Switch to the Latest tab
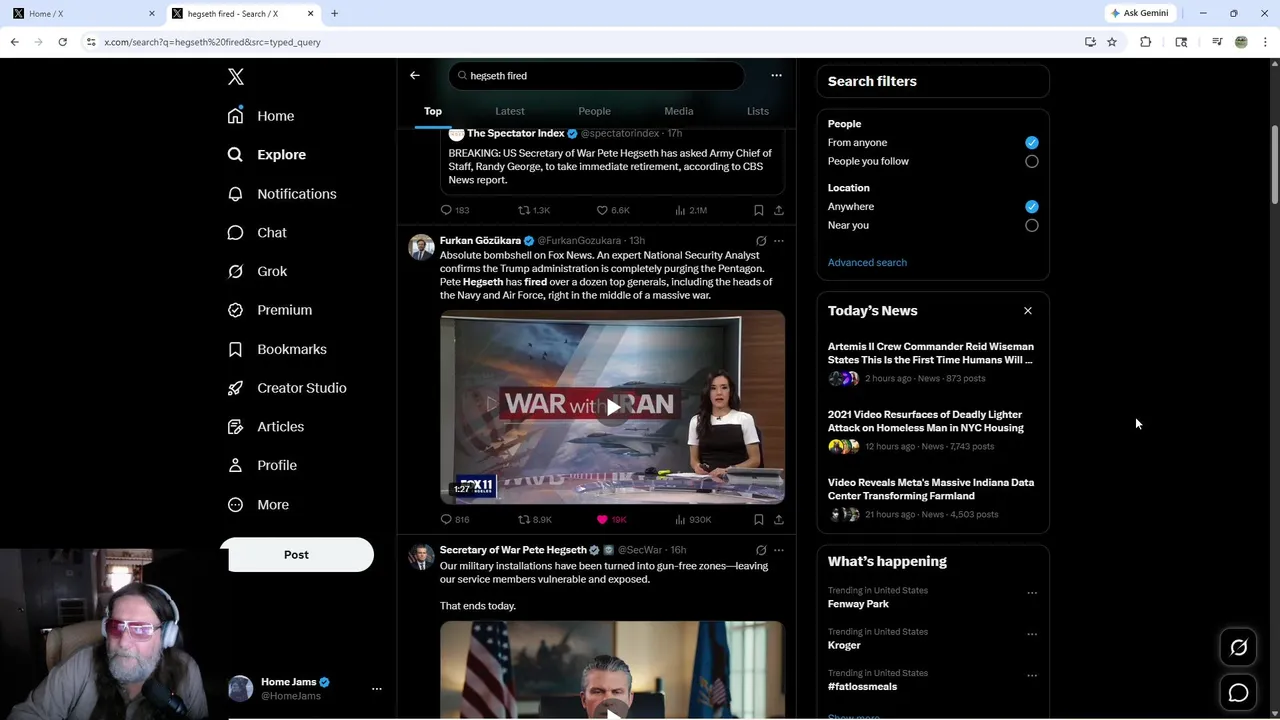The width and height of the screenshot is (1280, 720). click(x=510, y=111)
